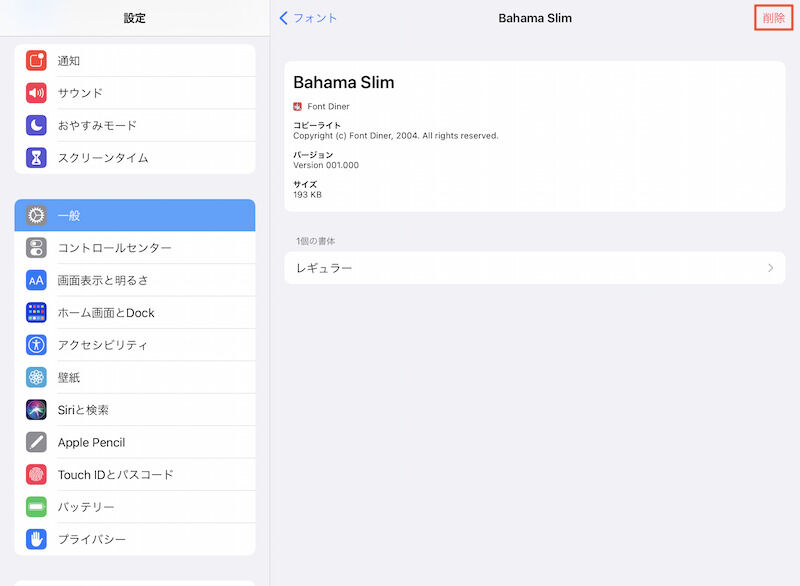Tap the 1個の書体 section header

point(315,241)
